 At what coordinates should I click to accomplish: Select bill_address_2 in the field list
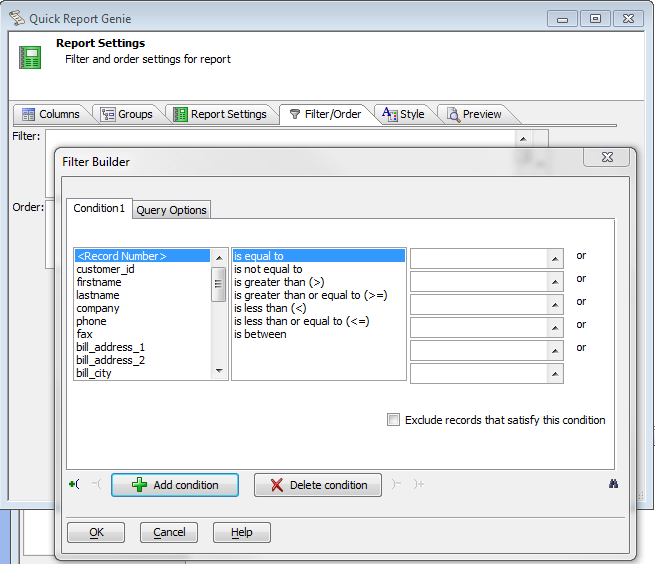click(142, 360)
